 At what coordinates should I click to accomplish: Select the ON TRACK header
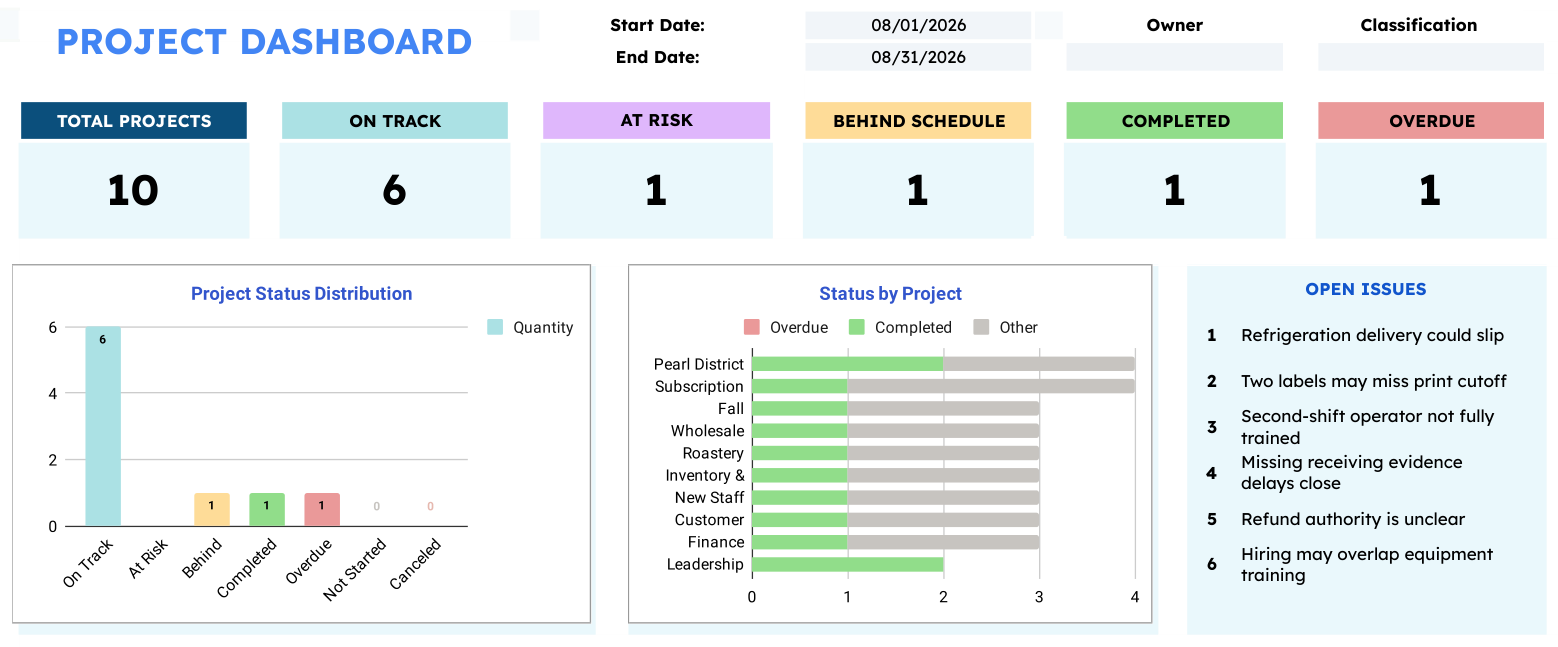[x=395, y=121]
